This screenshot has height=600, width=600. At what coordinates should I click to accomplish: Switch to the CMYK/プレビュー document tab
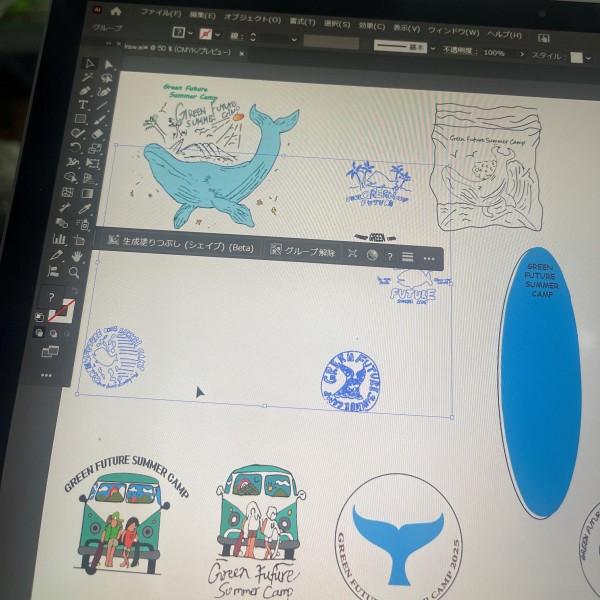(x=178, y=49)
